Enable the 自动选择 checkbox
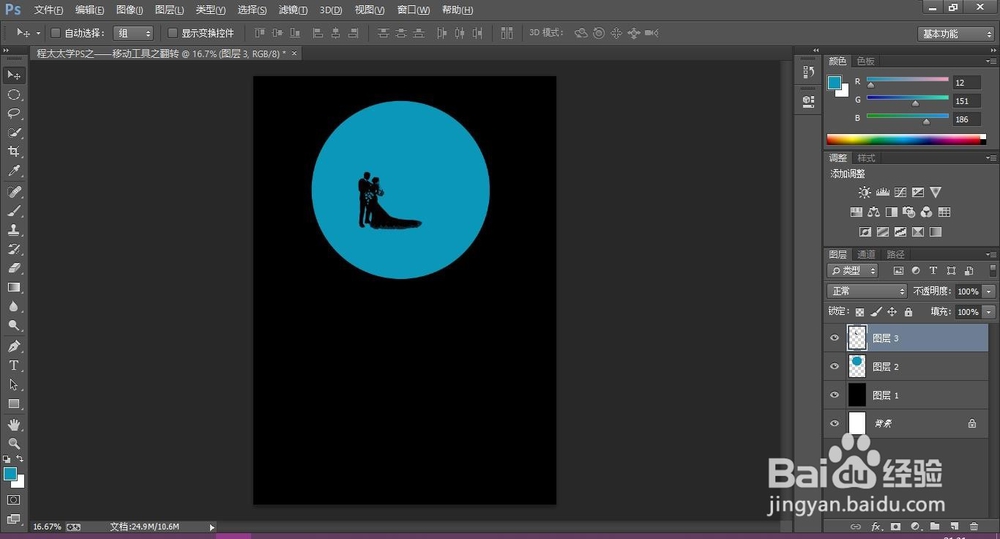 coord(55,33)
